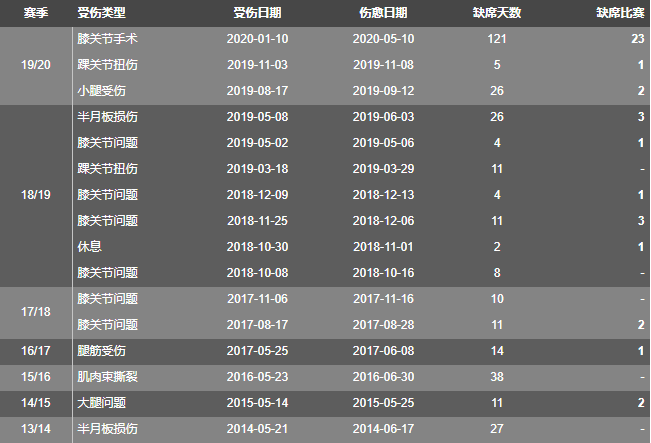Click the 121 days missed cell
The image size is (651, 443).
coord(497,39)
